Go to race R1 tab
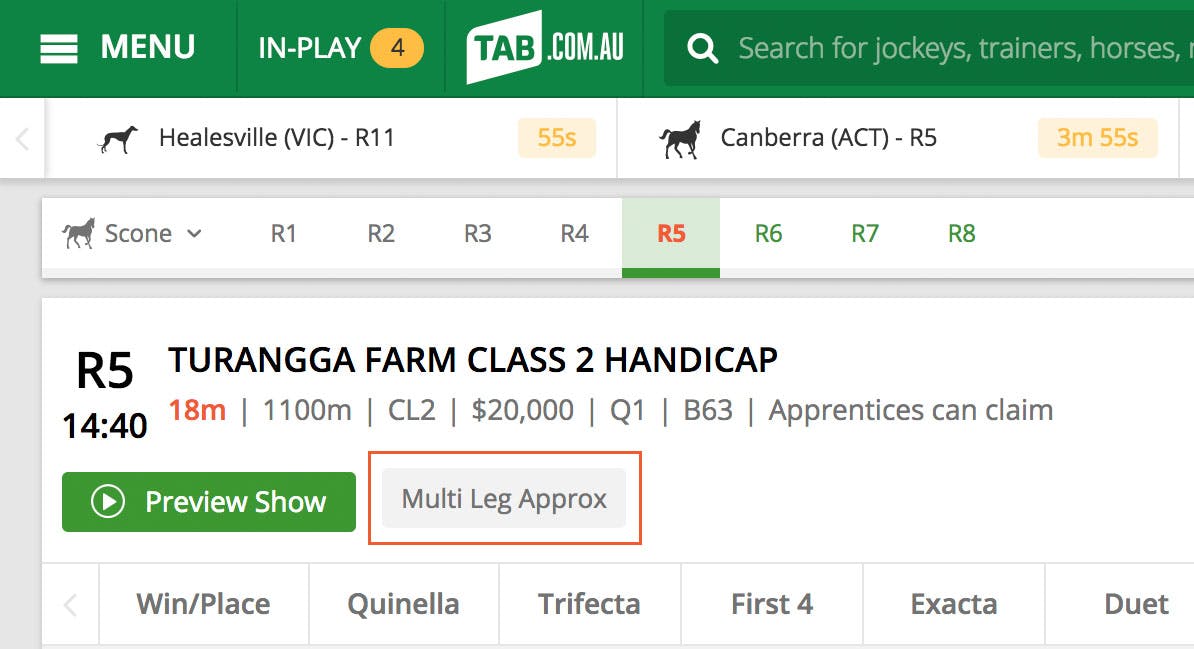This screenshot has height=649, width=1194. (x=284, y=233)
